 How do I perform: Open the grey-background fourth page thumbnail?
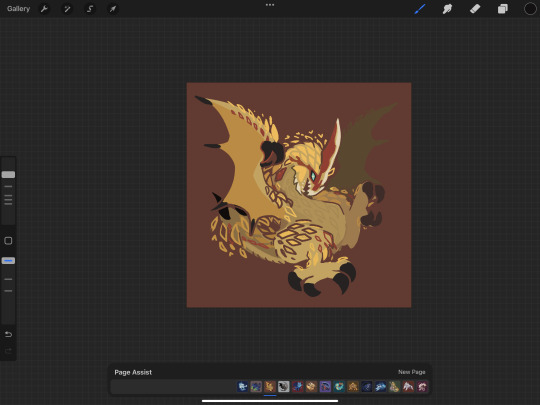point(284,386)
